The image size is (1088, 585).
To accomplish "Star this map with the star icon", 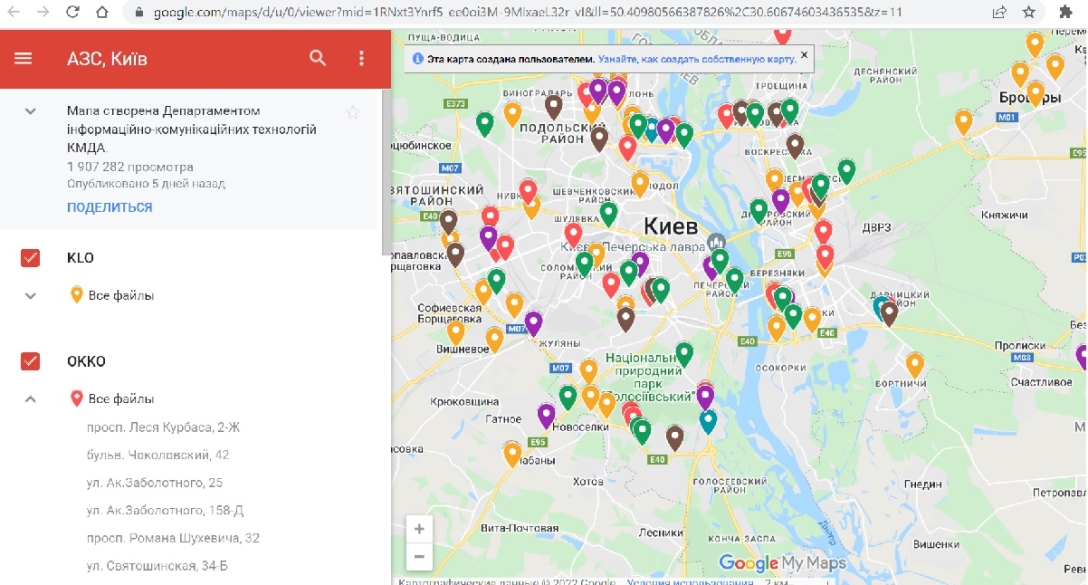I will 352,112.
